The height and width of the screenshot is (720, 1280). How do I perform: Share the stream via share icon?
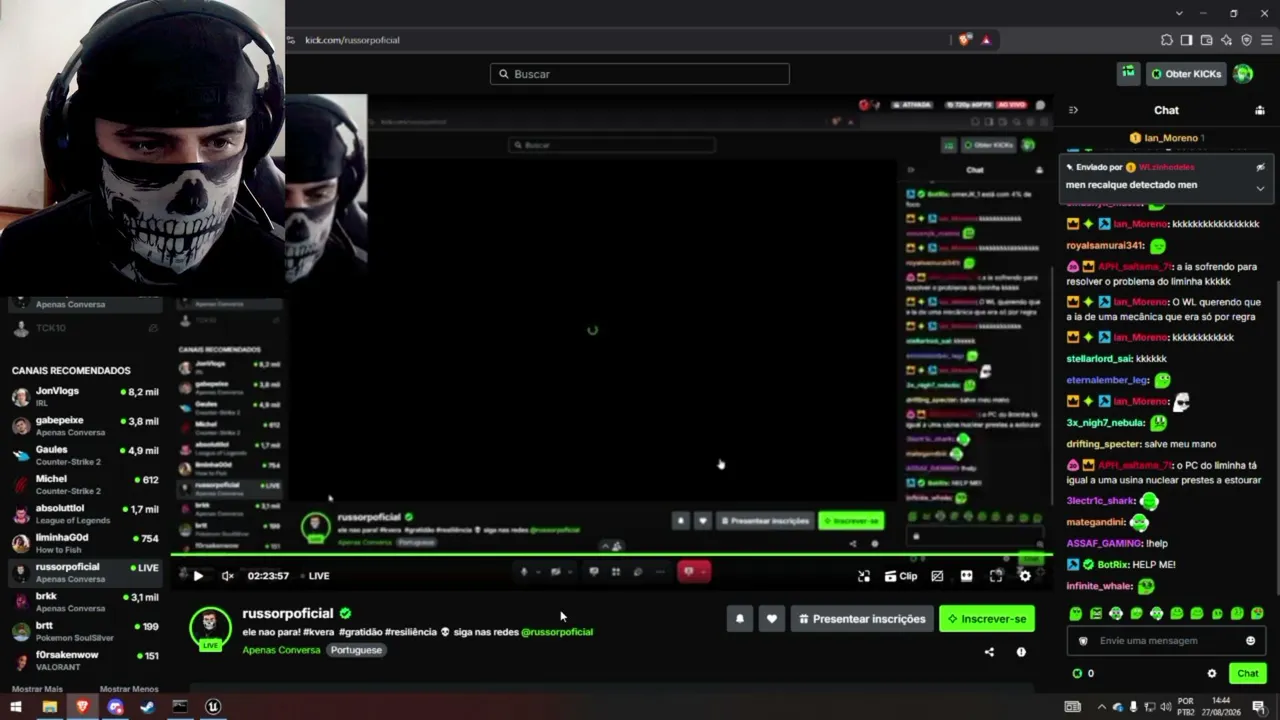pos(989,652)
